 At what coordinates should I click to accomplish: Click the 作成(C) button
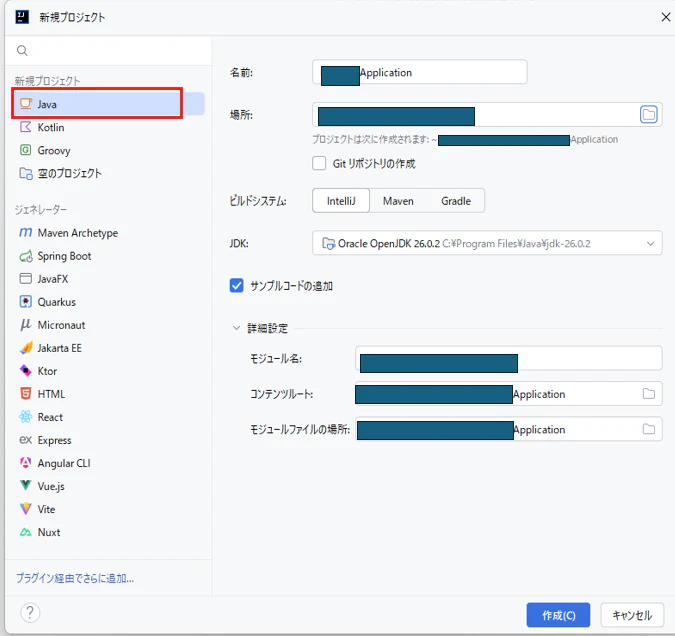point(558,615)
